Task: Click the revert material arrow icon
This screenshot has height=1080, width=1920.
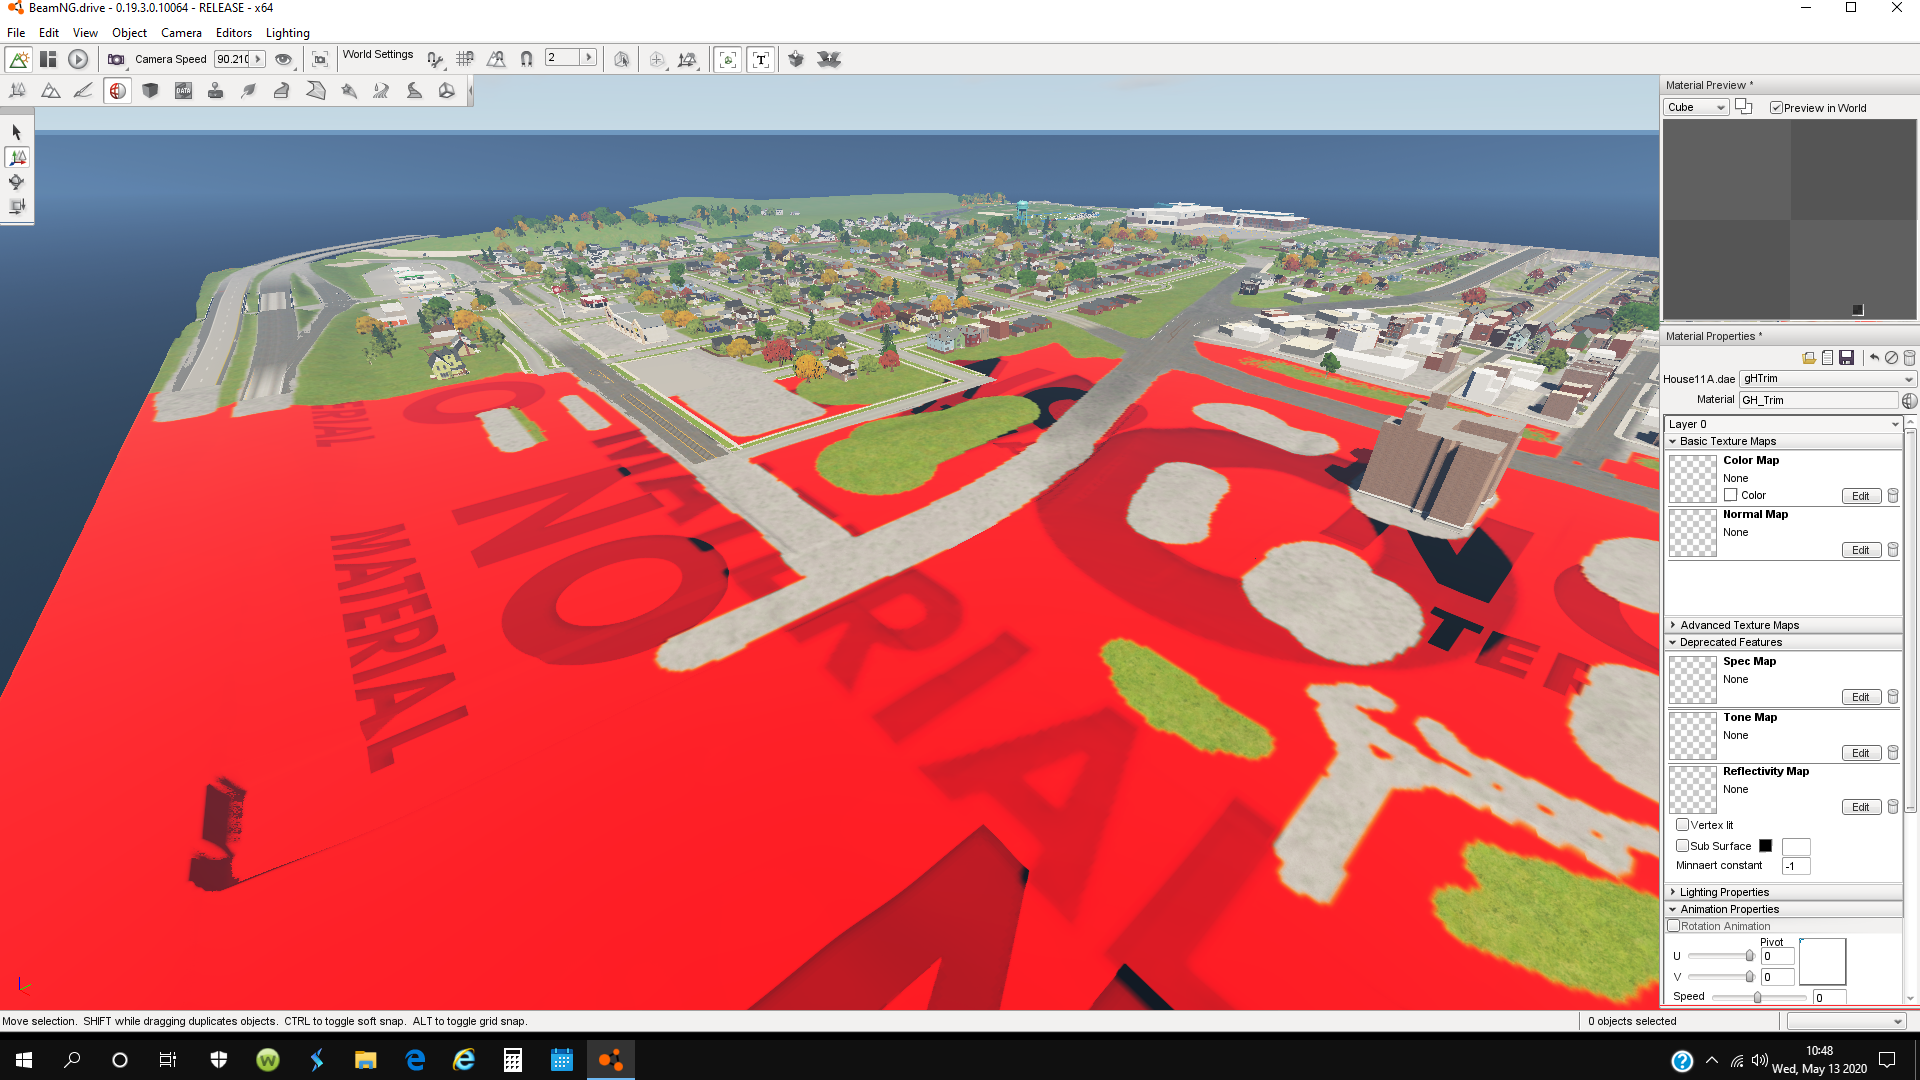Action: click(x=1874, y=358)
